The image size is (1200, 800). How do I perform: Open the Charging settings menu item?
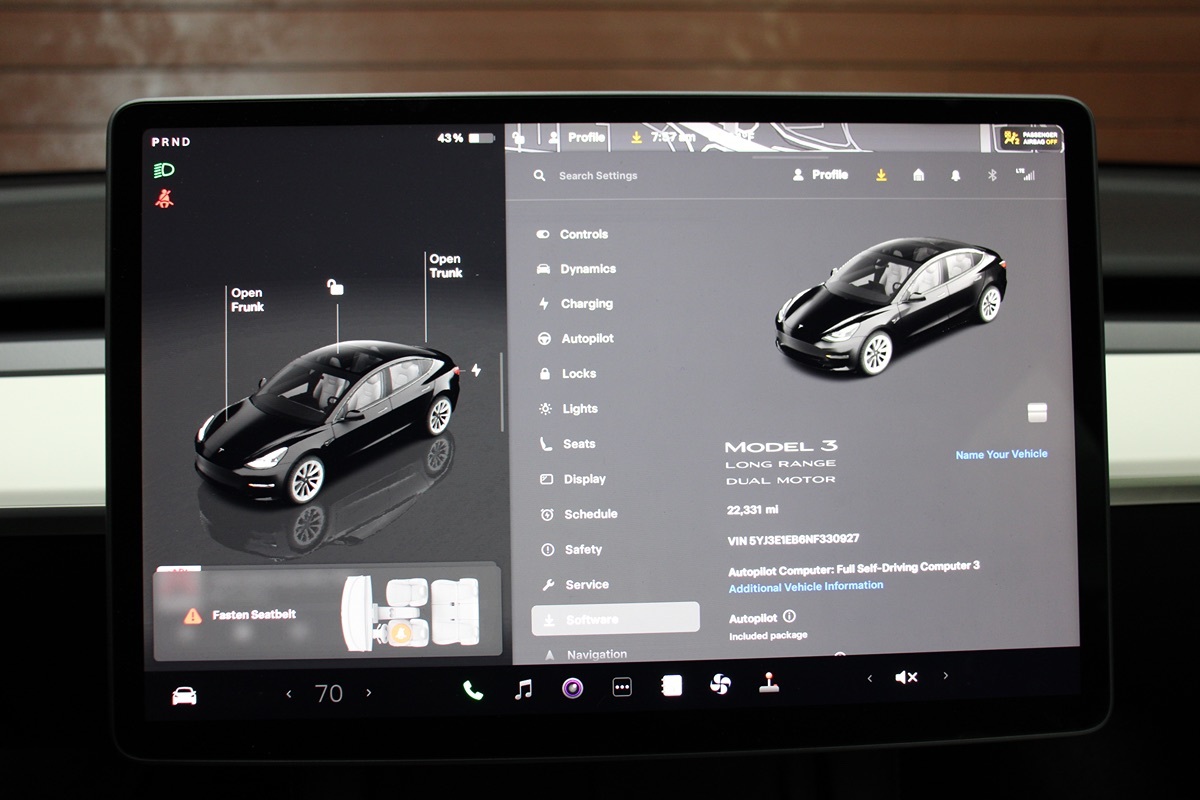point(586,304)
